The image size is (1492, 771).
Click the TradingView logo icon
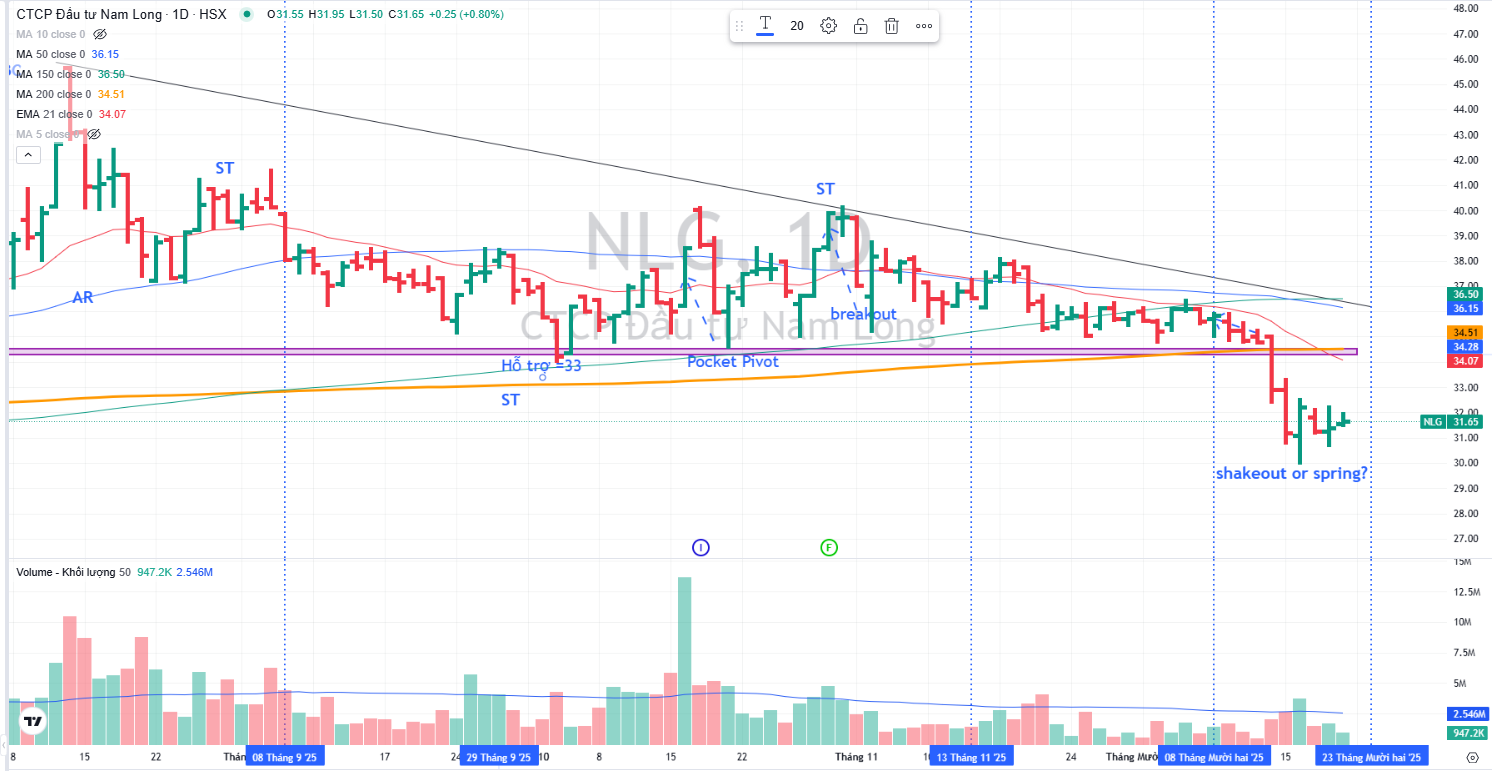click(x=34, y=721)
